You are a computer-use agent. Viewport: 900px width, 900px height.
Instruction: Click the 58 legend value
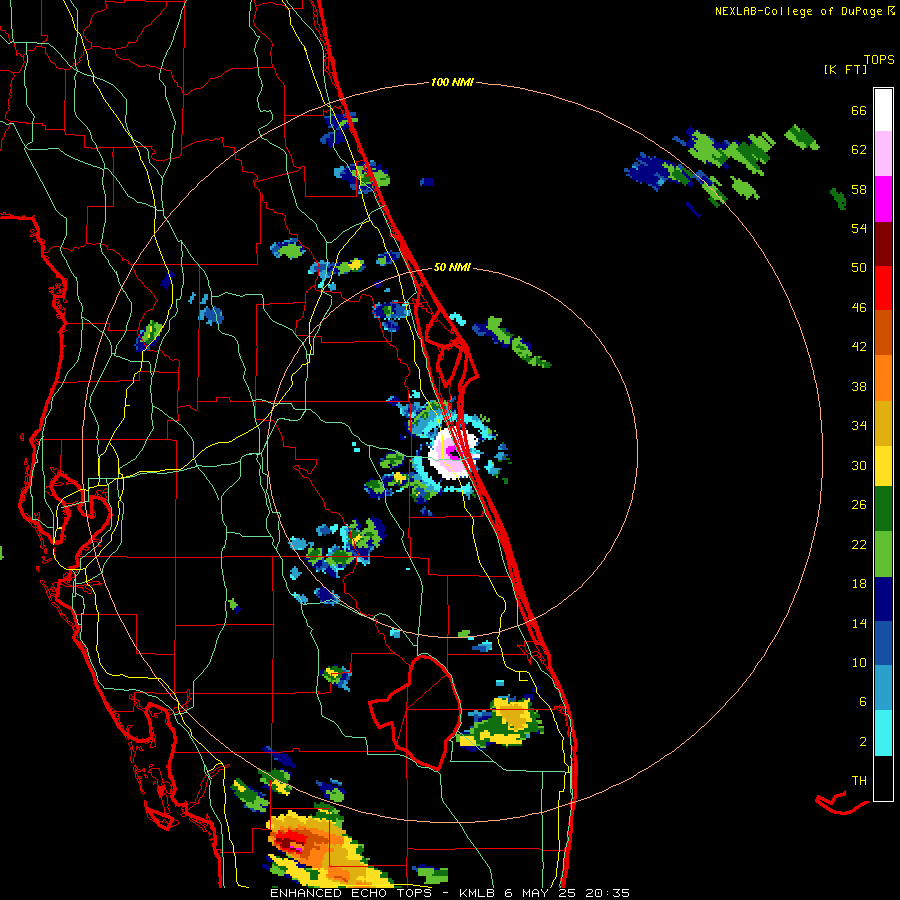click(x=859, y=189)
